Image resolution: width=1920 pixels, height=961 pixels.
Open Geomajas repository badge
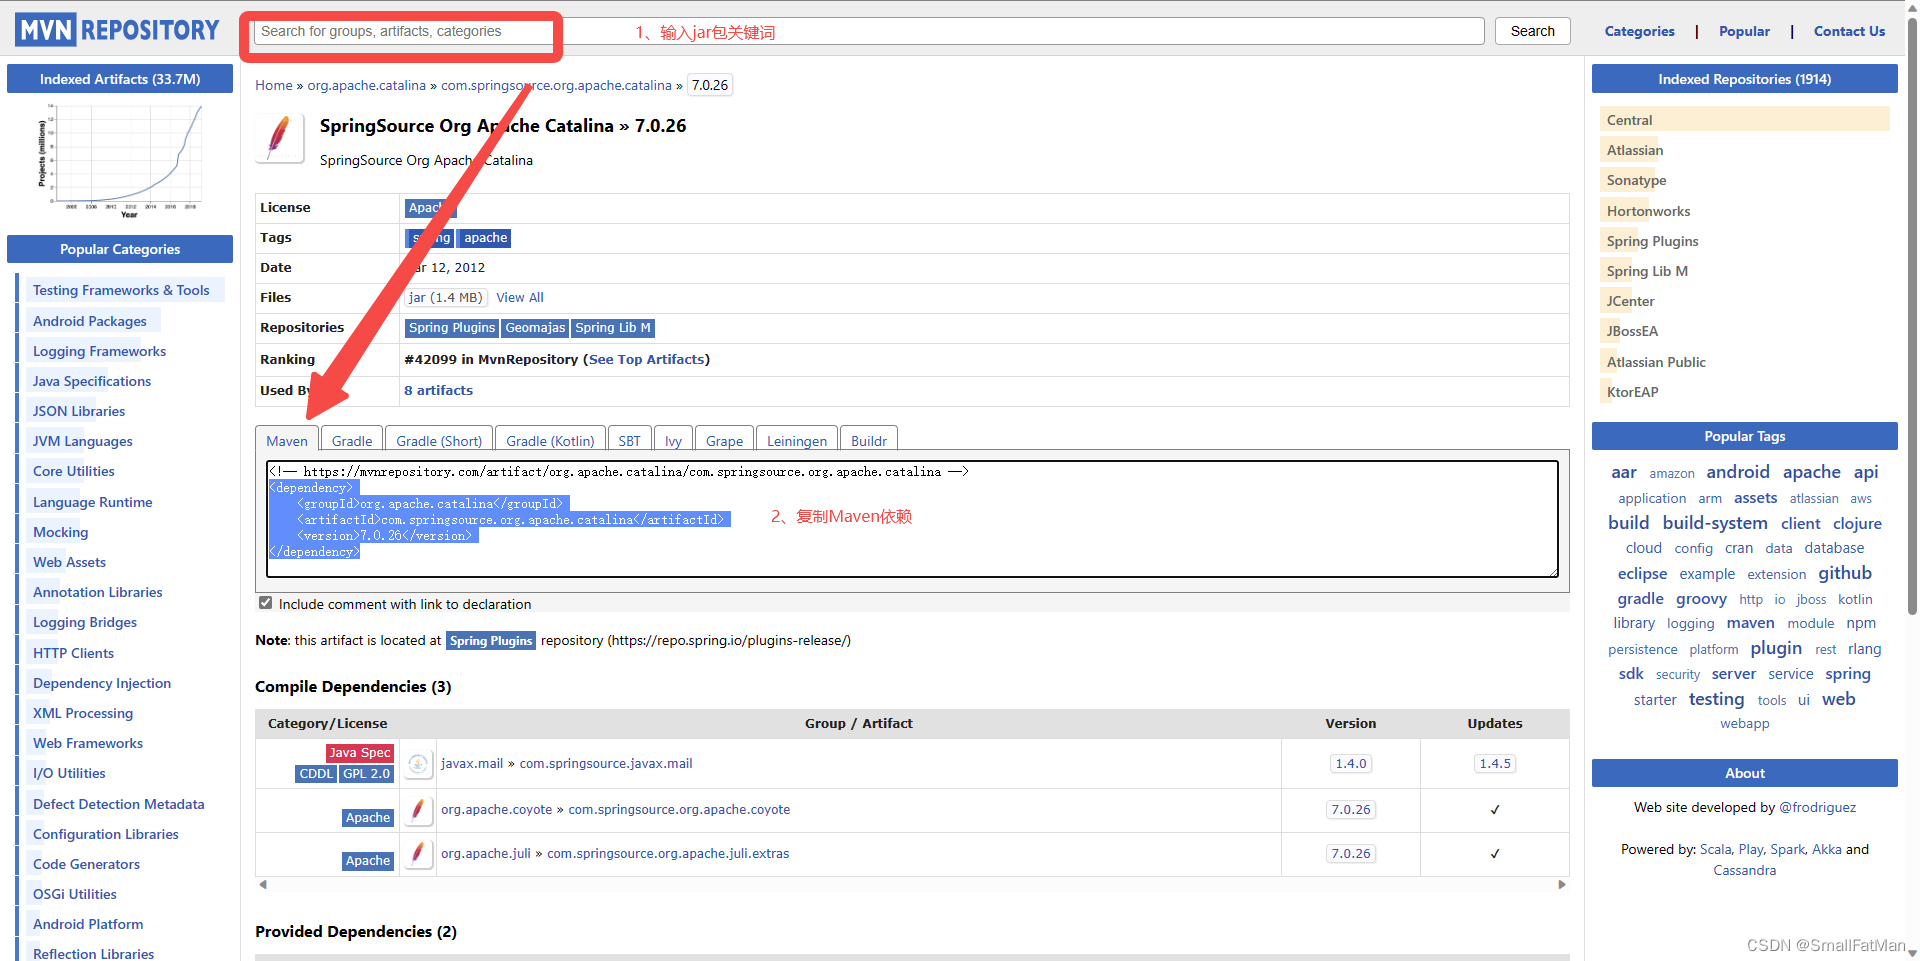[535, 328]
